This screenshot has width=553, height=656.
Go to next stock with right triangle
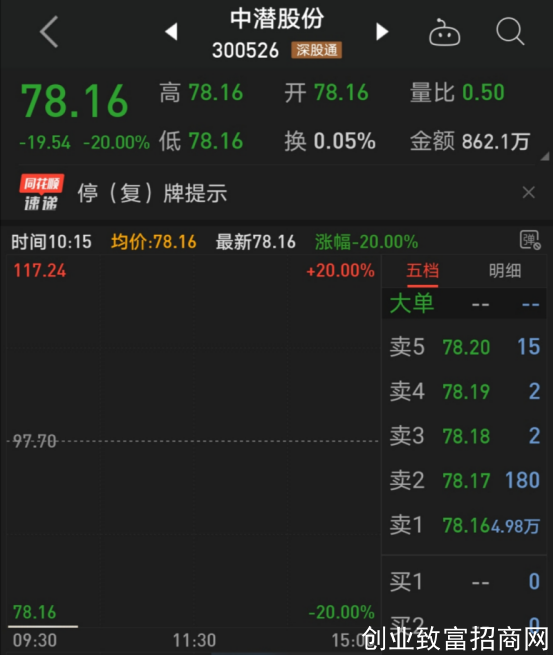(x=381, y=32)
